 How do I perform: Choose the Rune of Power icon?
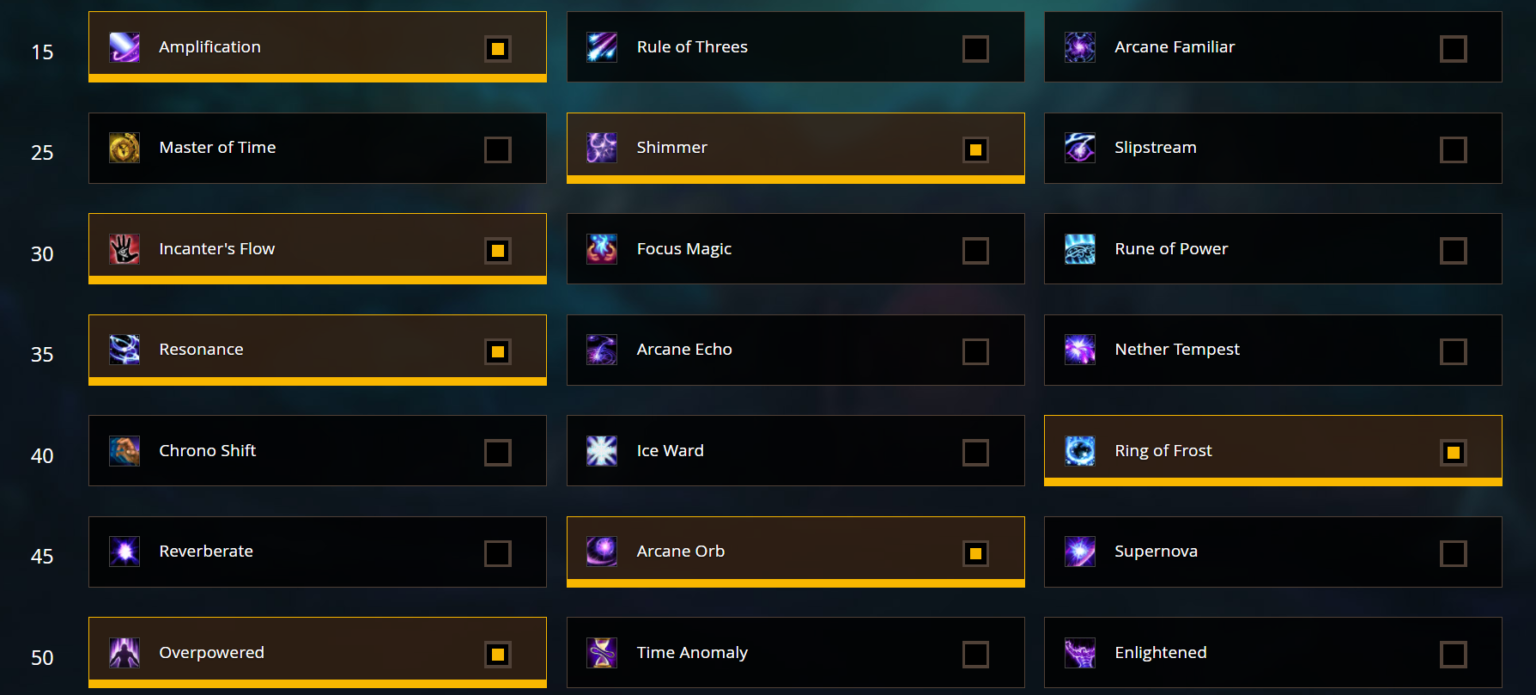pyautogui.click(x=1080, y=249)
